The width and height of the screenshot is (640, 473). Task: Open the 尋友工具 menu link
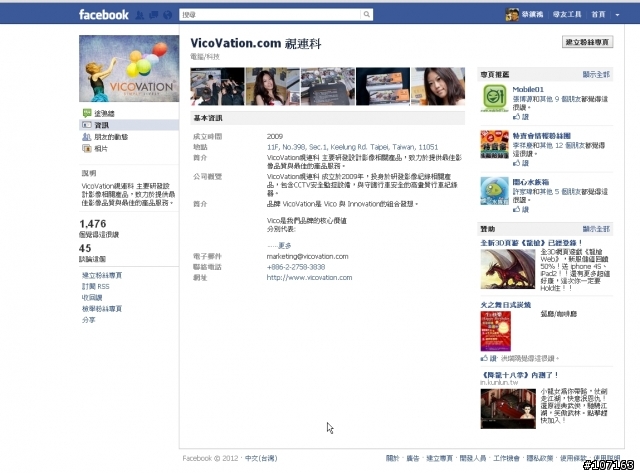567,14
